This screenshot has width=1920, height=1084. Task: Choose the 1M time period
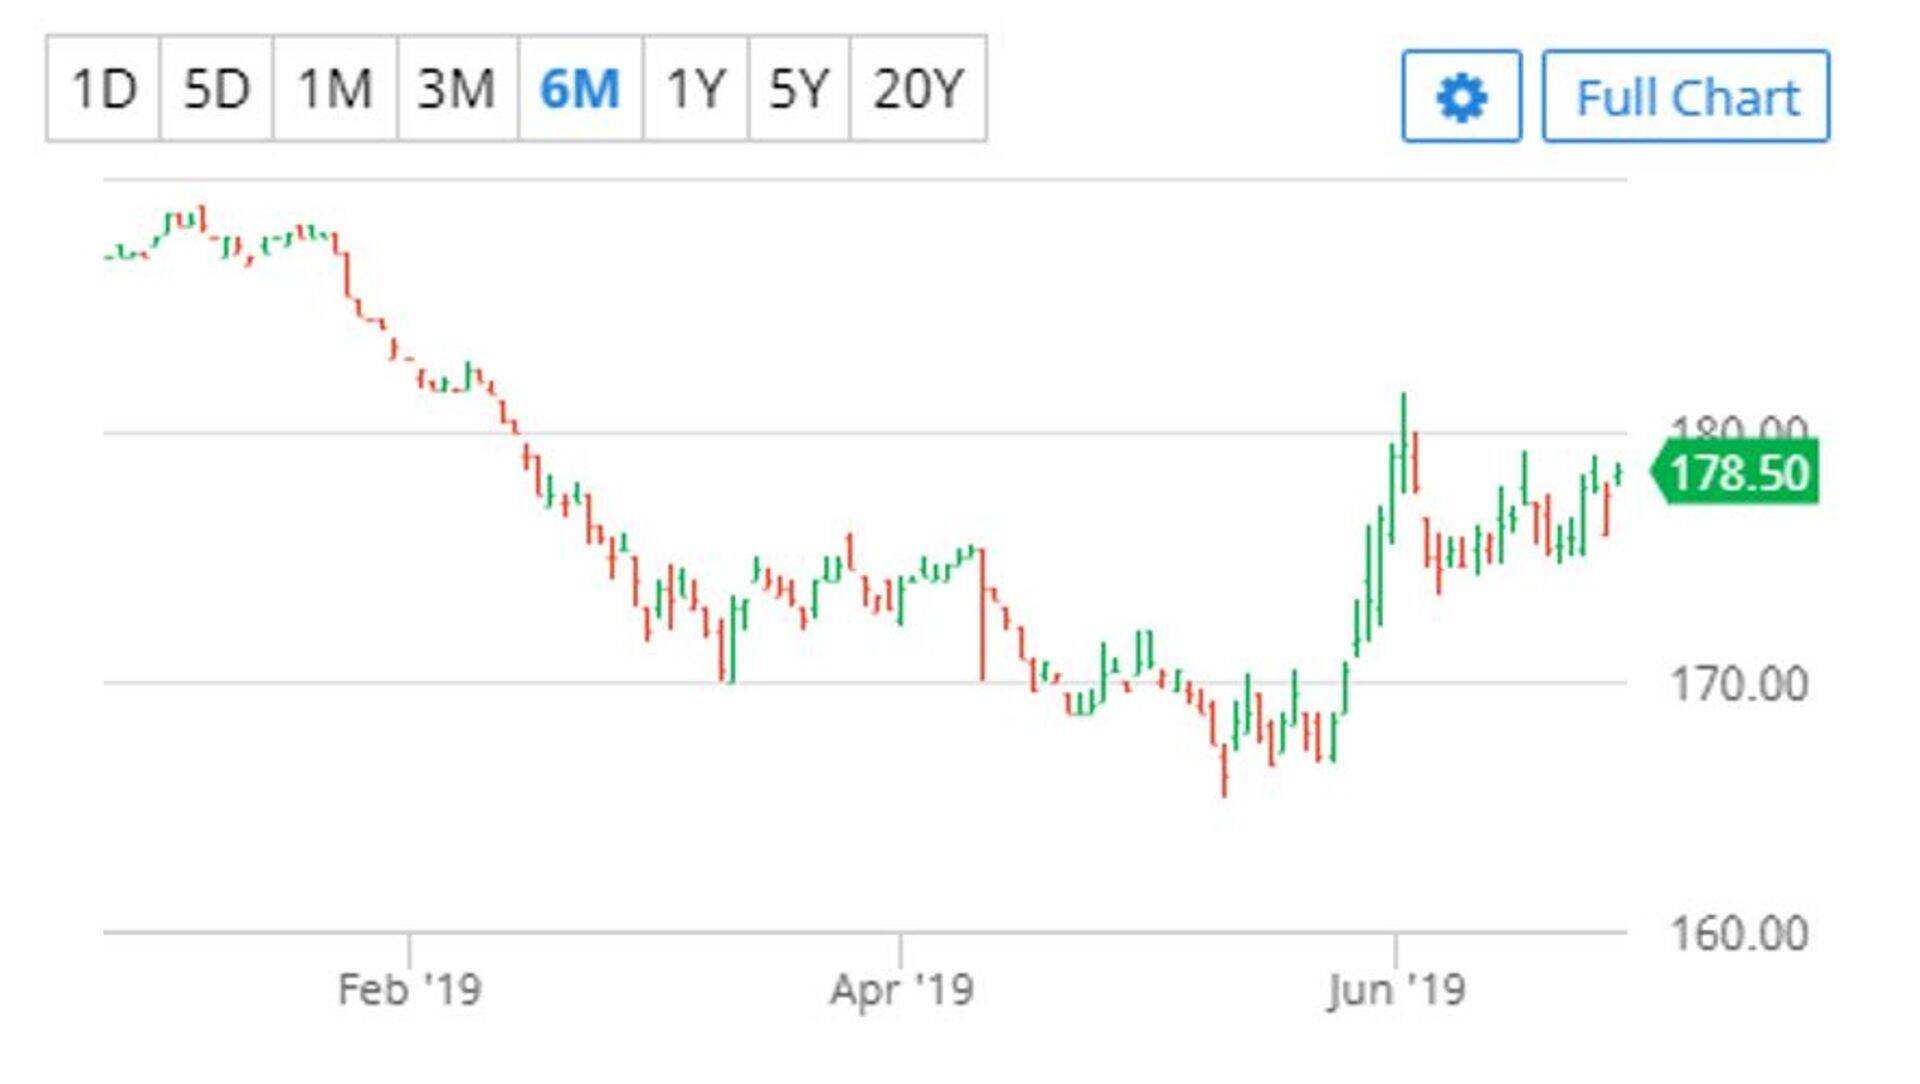335,89
